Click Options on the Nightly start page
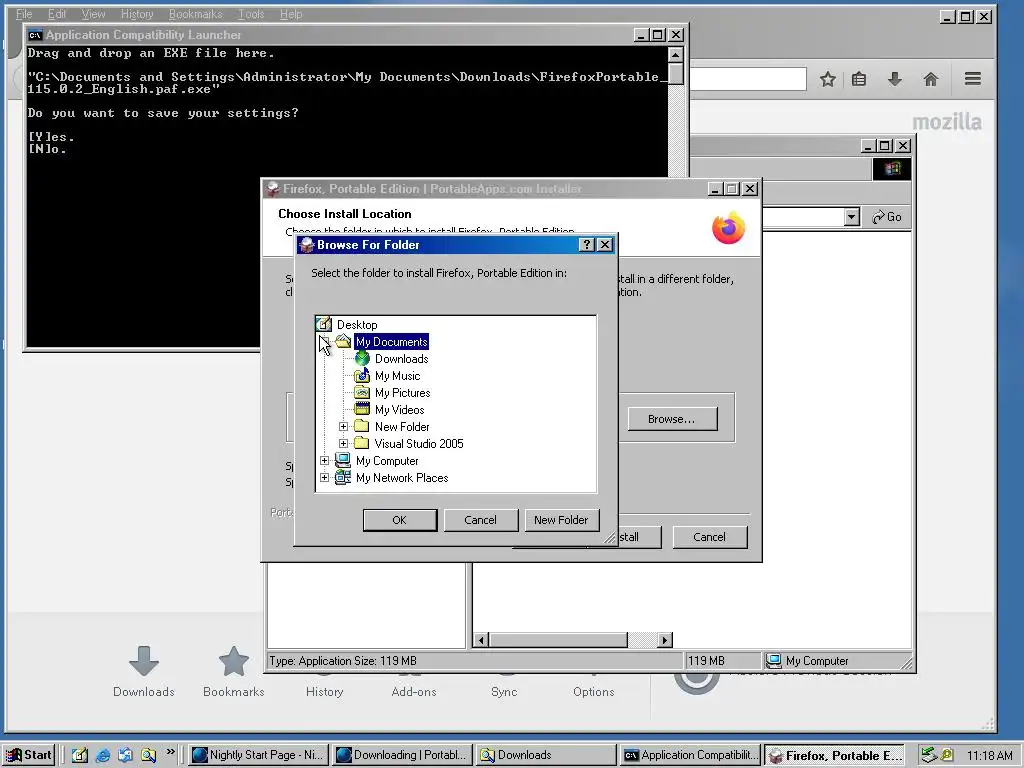This screenshot has height=768, width=1024. click(x=594, y=692)
